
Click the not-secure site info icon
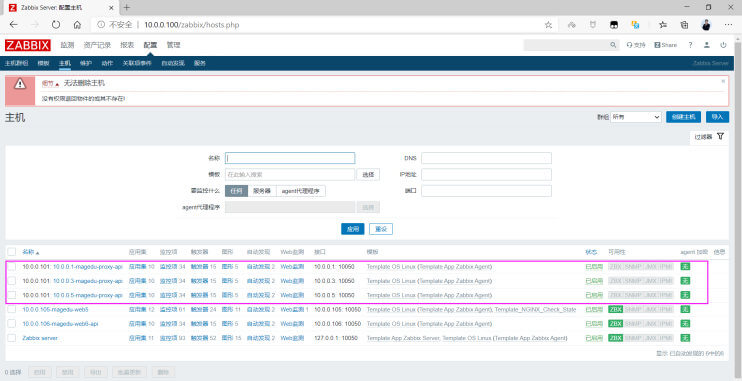click(x=100, y=25)
